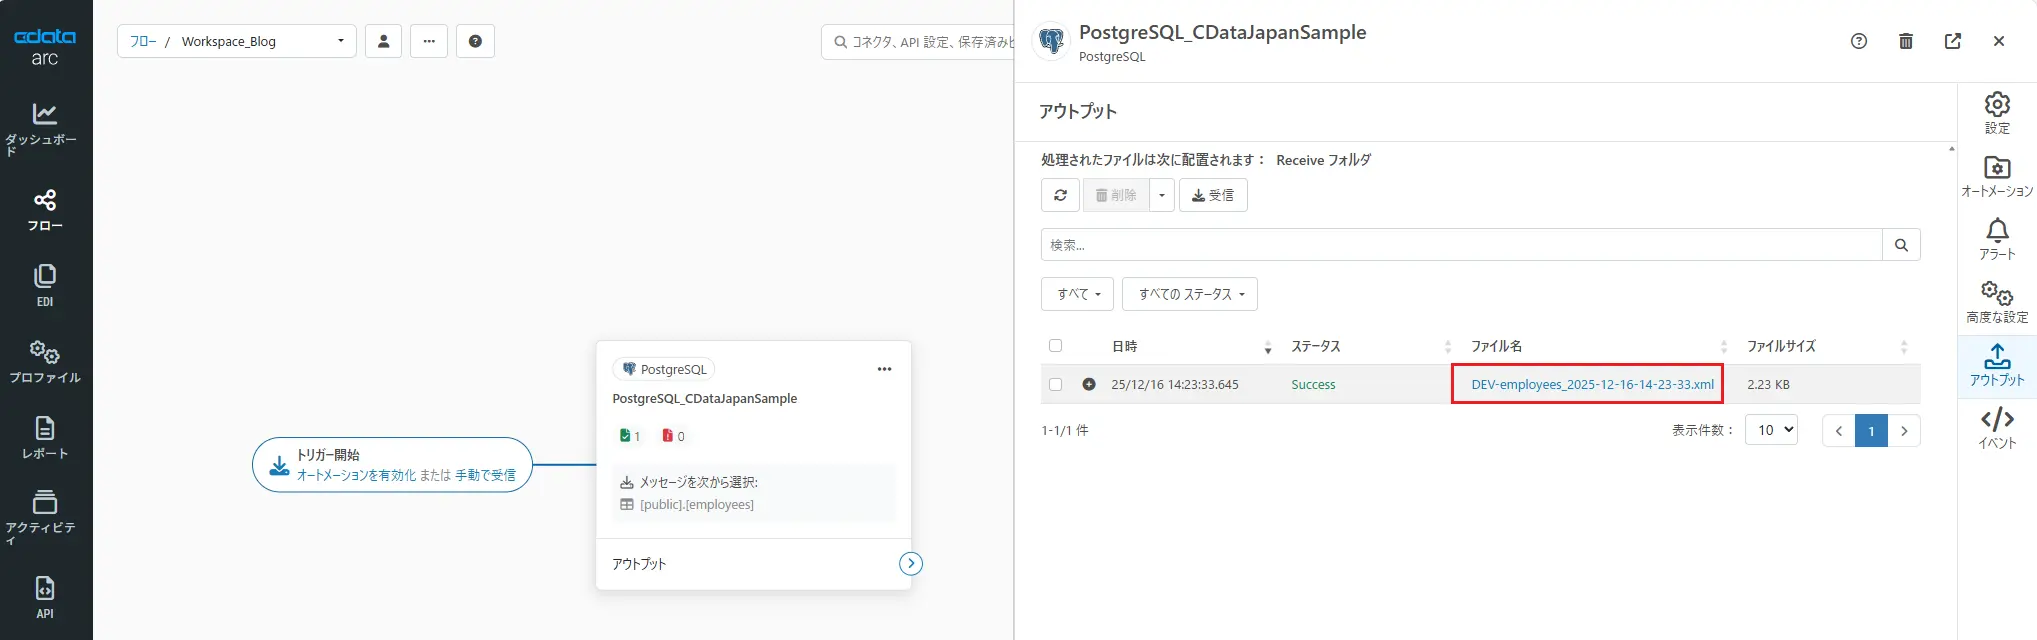The width and height of the screenshot is (2037, 640).
Task: Click the 25/12/16 14:23:33.645 timestamp
Action: 1175,384
